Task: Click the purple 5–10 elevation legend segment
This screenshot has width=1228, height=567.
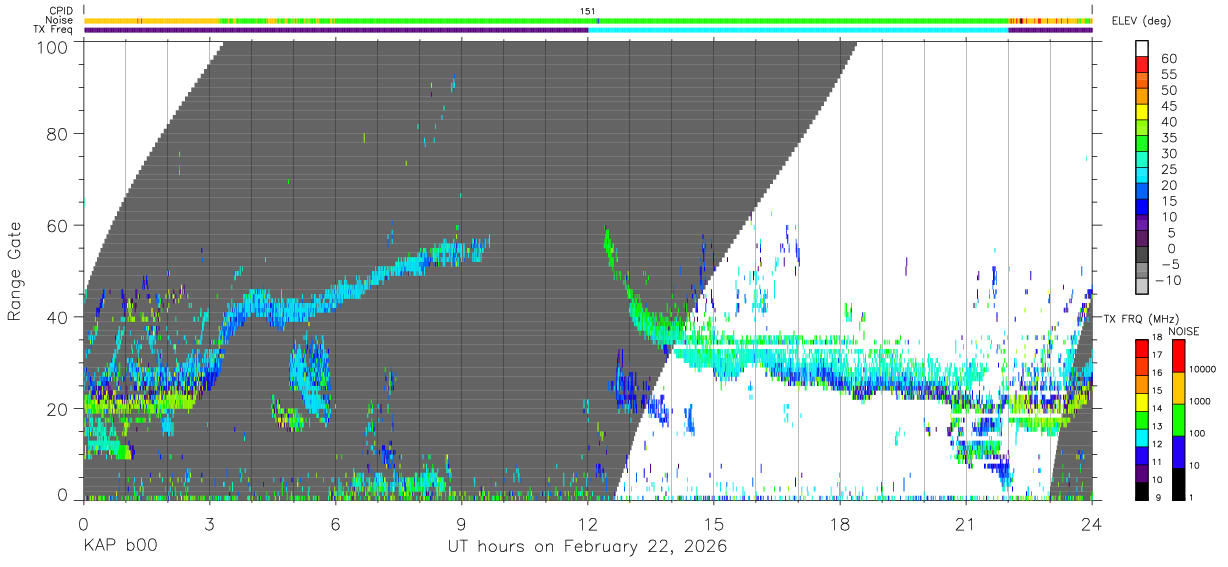Action: point(1142,224)
